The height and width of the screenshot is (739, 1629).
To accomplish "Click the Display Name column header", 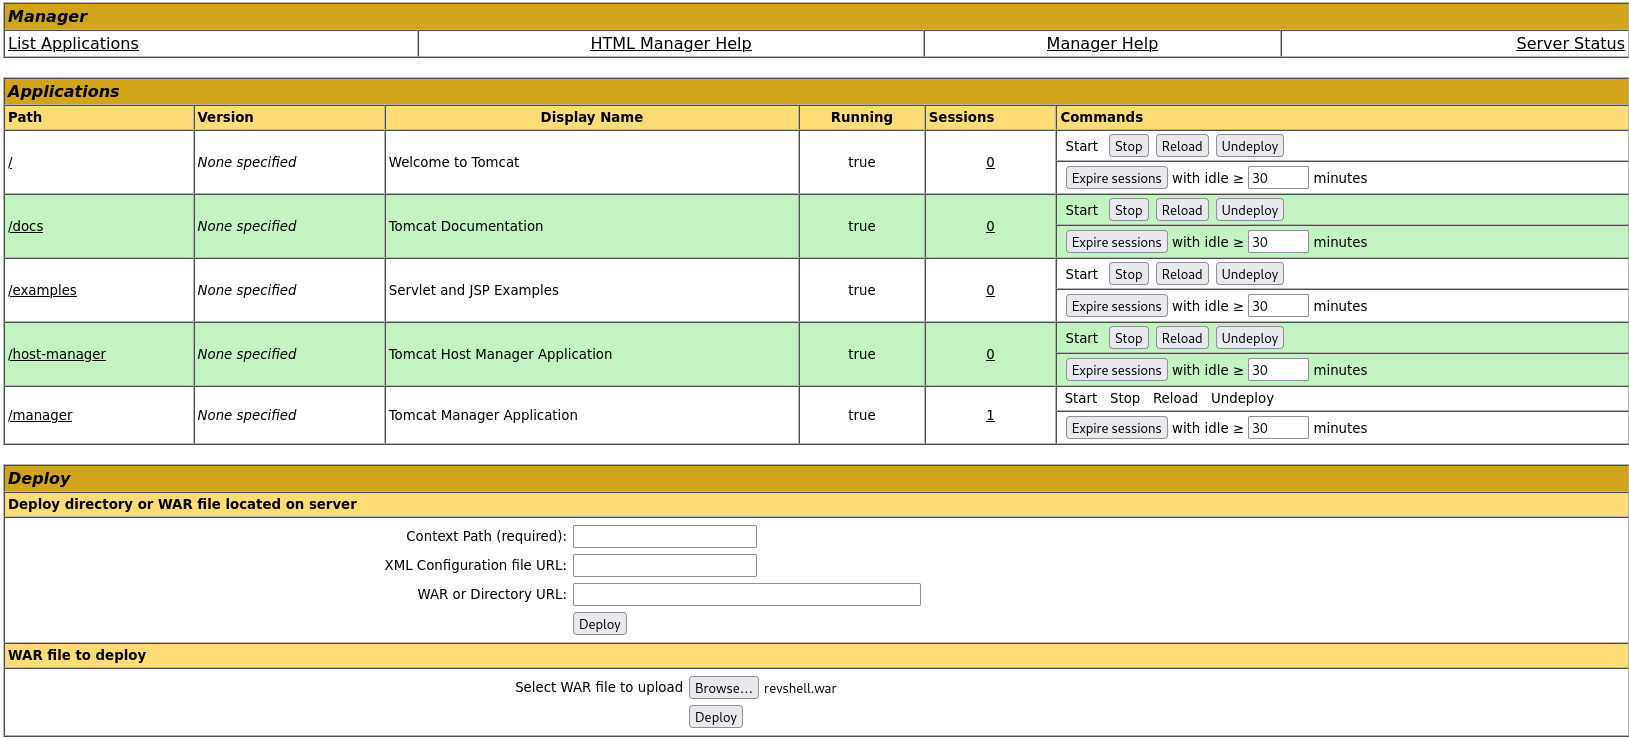I will (592, 117).
